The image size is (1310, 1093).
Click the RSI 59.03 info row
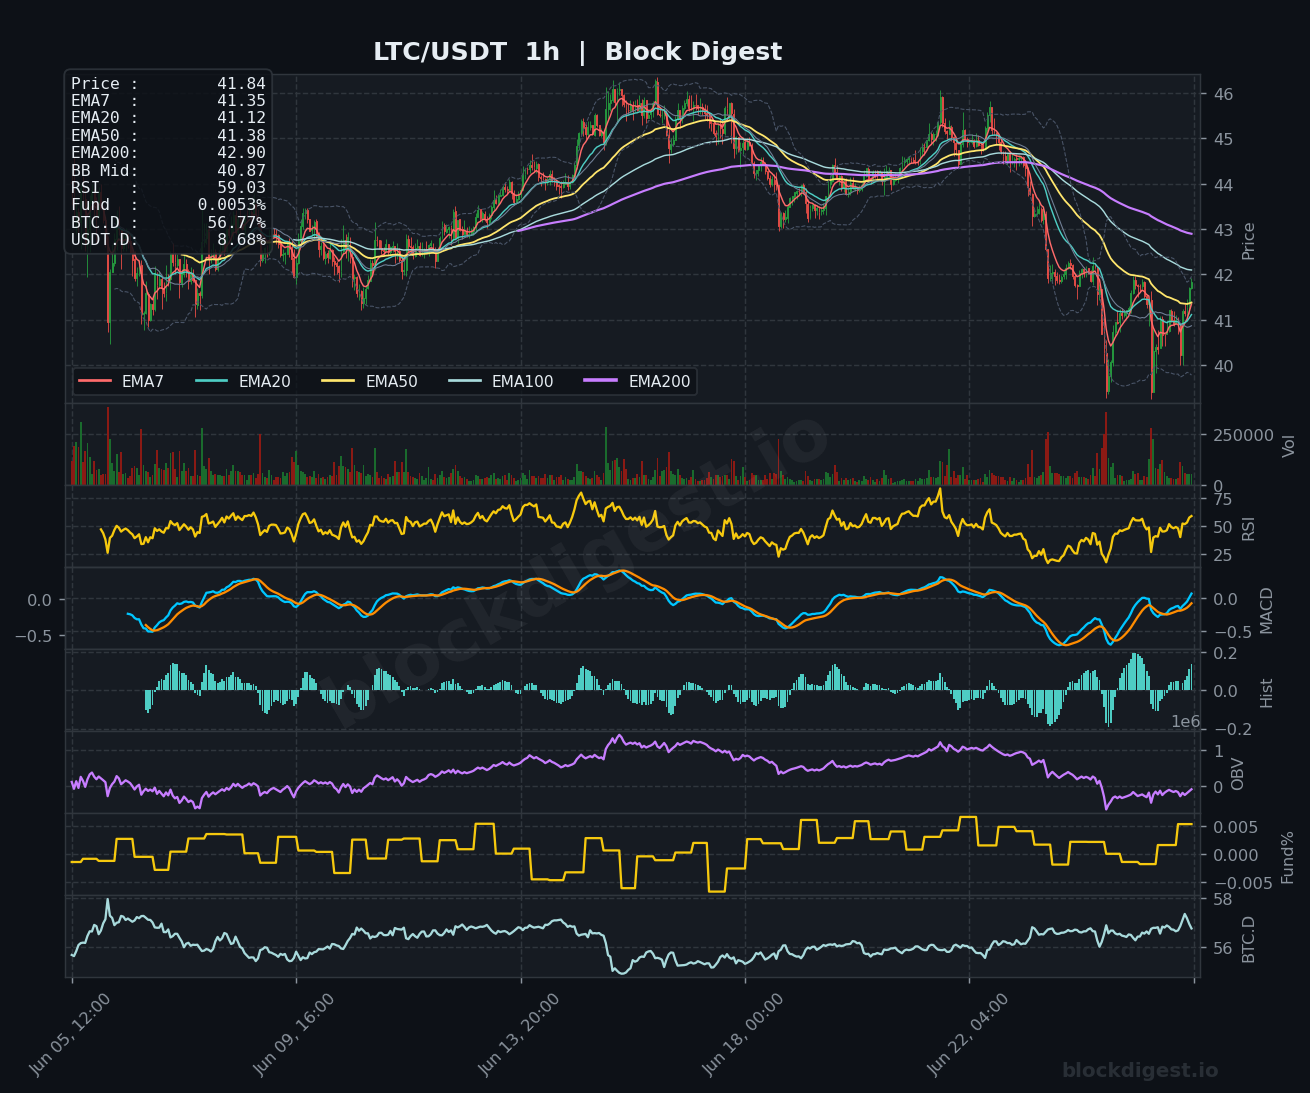point(168,188)
